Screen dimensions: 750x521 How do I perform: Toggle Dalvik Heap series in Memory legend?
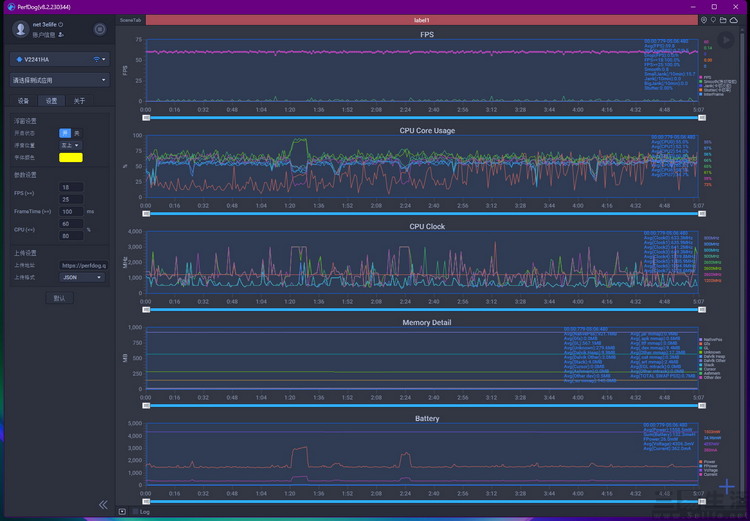(x=712, y=356)
